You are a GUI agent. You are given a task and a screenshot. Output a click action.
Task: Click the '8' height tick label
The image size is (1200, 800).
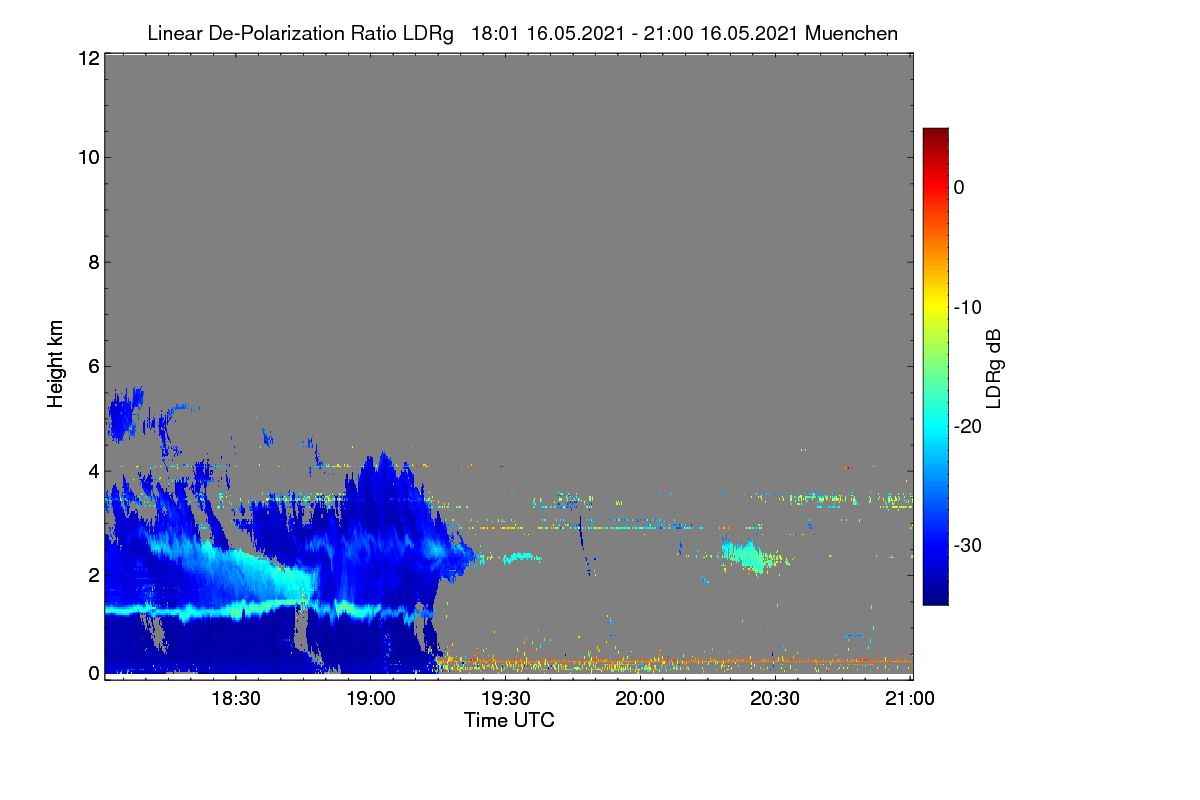pos(92,263)
